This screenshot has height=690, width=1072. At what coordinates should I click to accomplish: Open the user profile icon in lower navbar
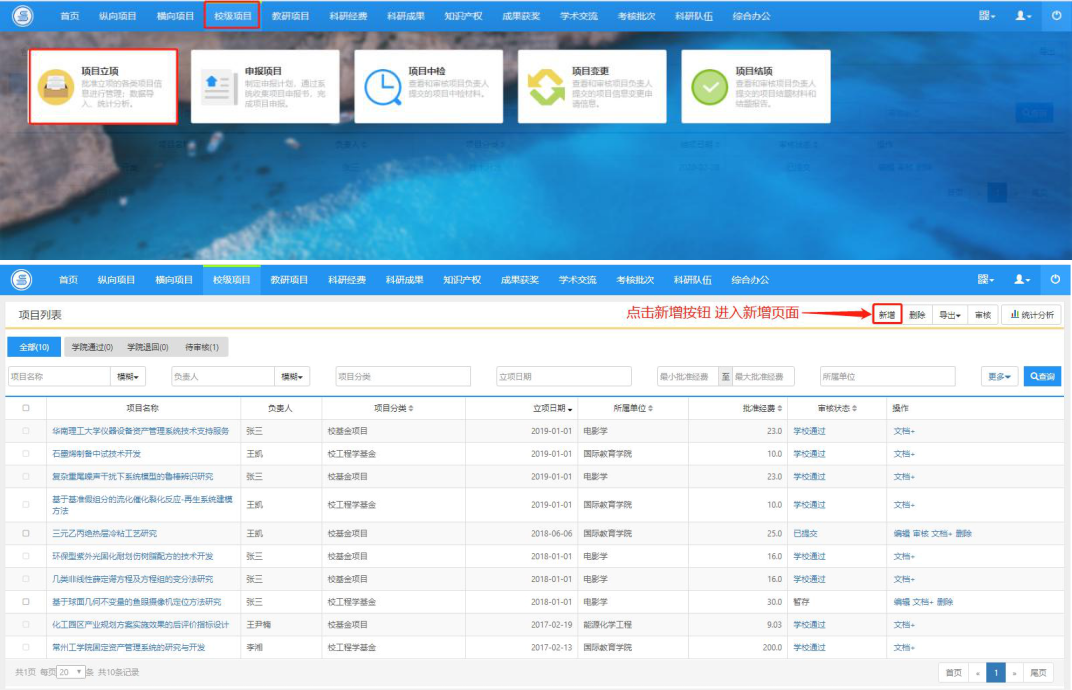click(x=1022, y=279)
